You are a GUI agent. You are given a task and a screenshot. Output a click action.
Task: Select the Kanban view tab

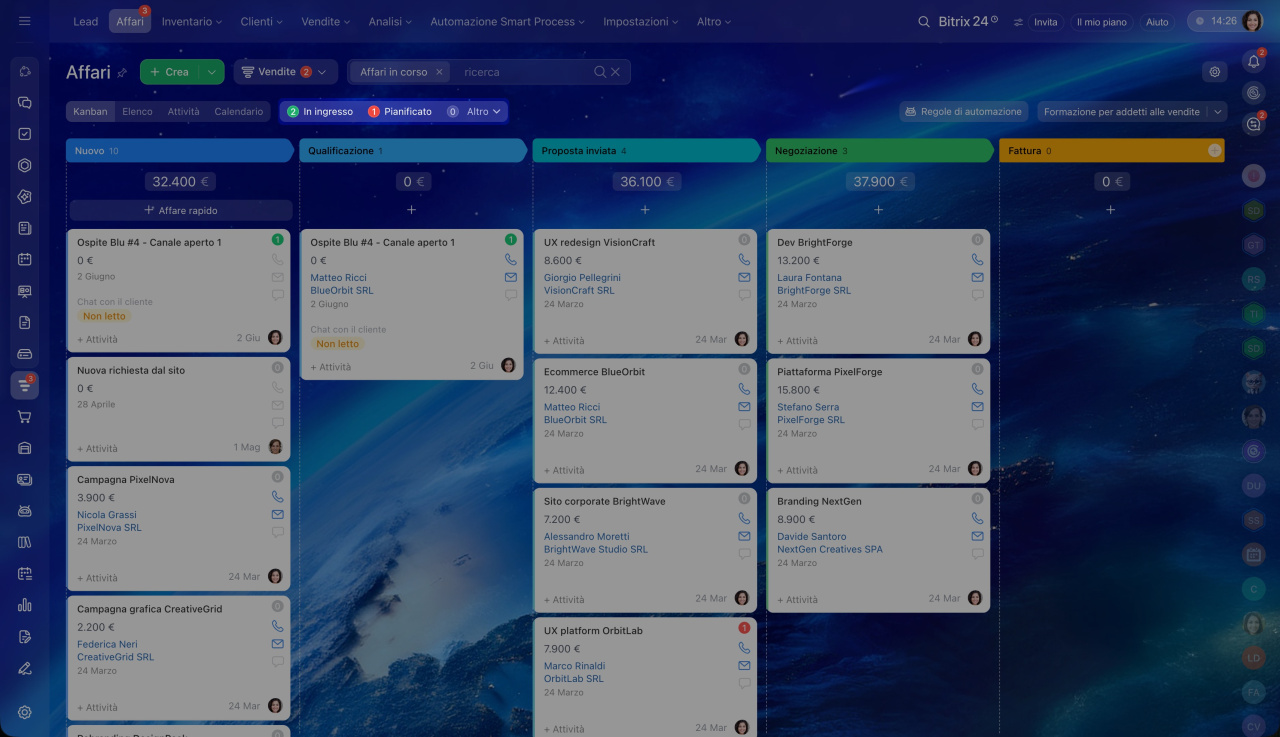tap(90, 112)
